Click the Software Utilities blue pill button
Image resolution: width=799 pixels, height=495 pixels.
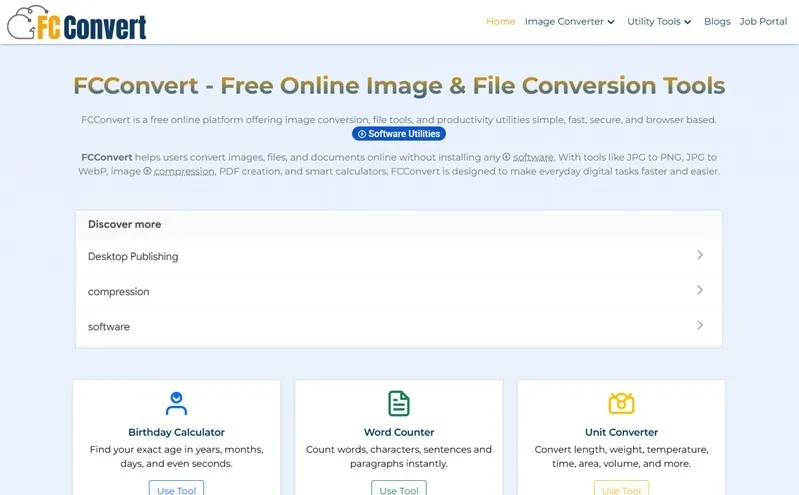[x=398, y=134]
